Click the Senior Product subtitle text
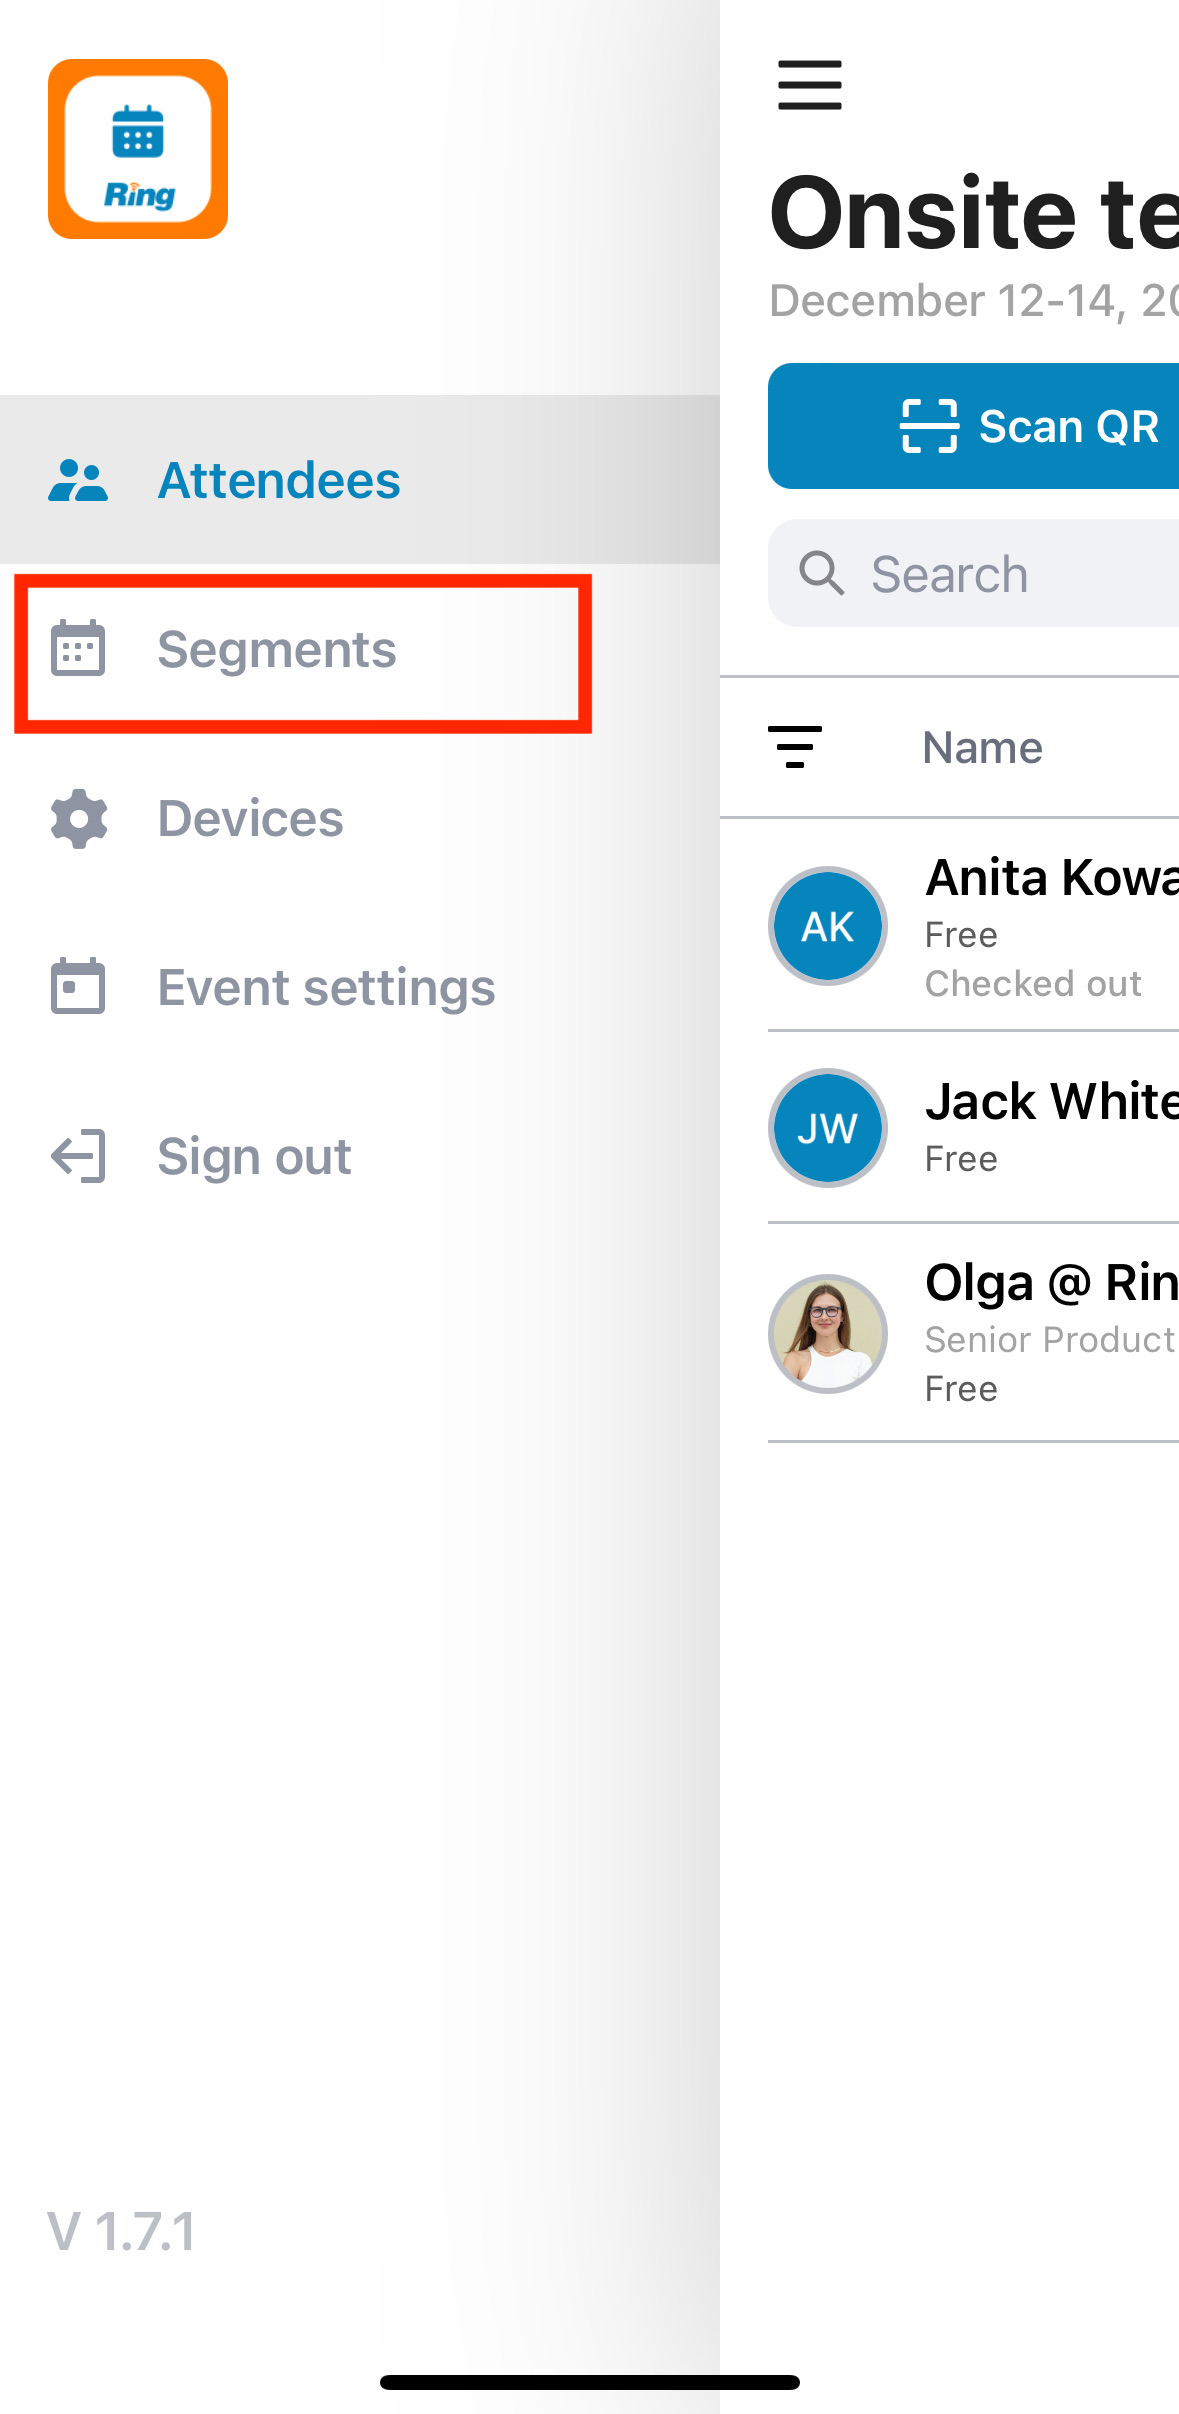 (1051, 1339)
